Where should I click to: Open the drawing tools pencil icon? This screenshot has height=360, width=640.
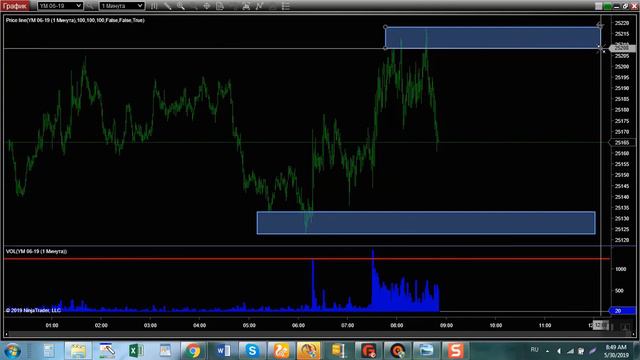168,6
